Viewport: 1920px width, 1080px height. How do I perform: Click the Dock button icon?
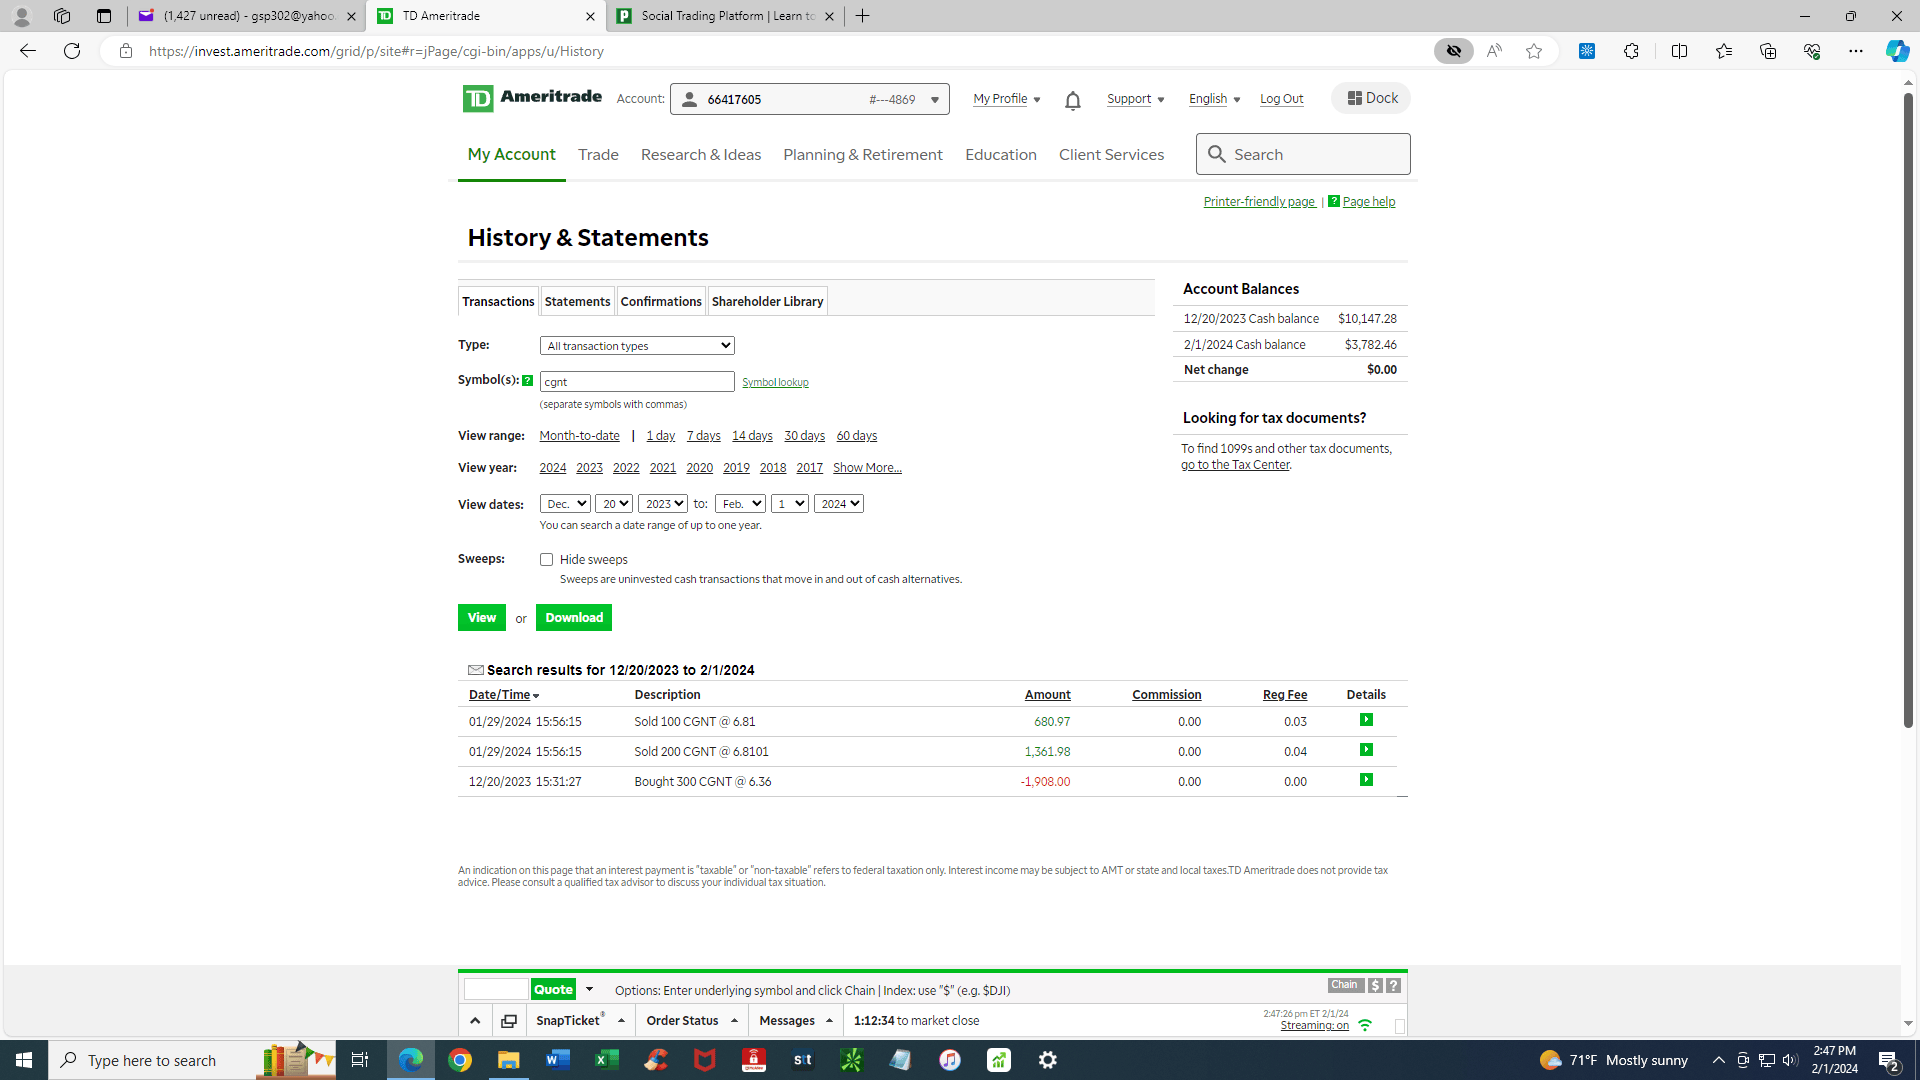1355,98
